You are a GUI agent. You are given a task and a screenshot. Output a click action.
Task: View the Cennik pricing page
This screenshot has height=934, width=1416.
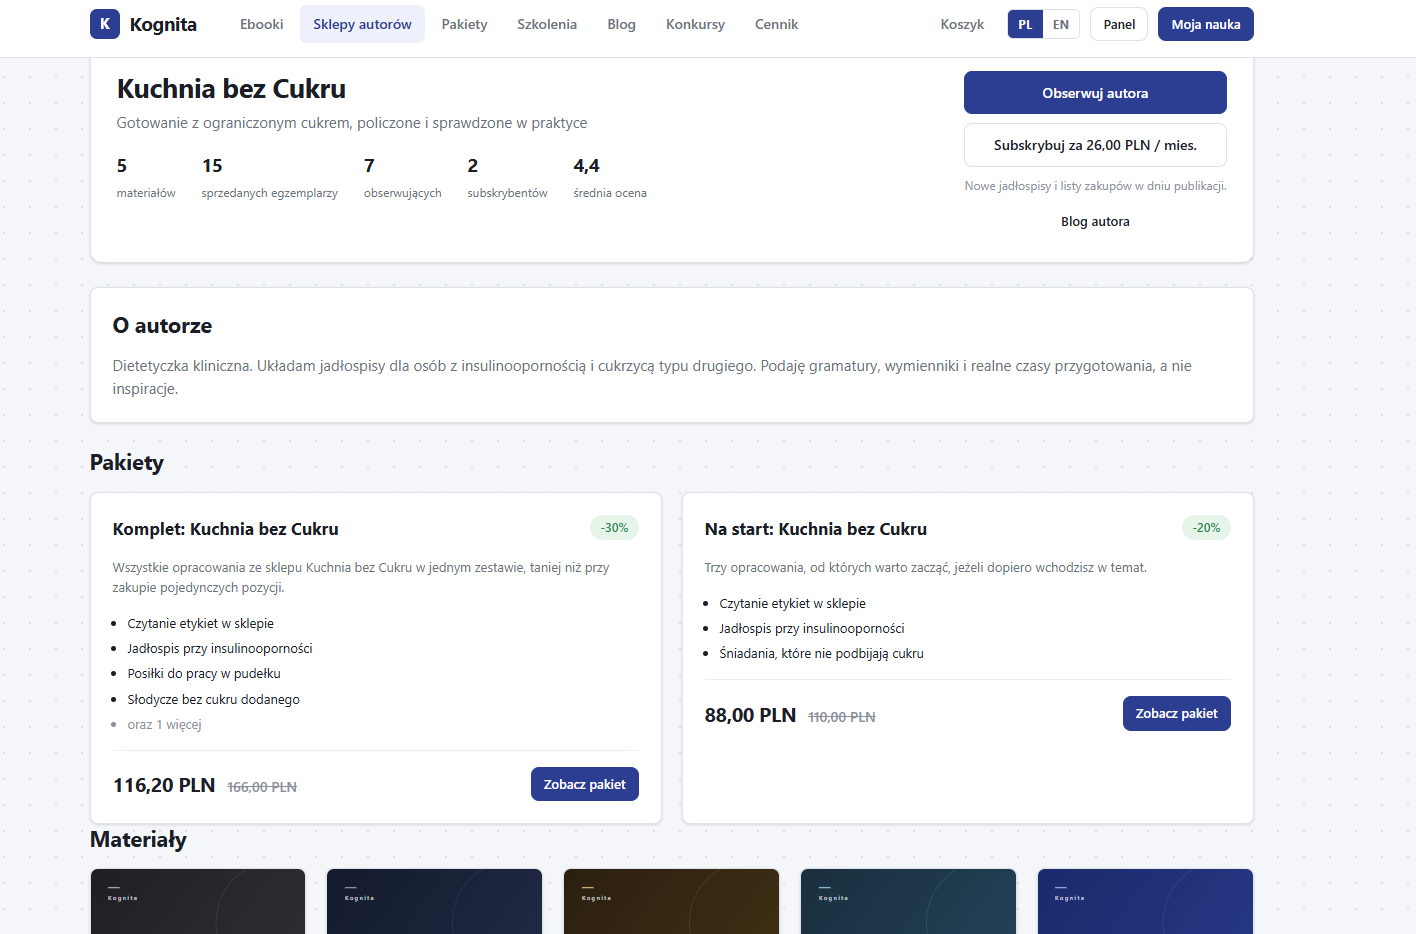[x=777, y=24]
